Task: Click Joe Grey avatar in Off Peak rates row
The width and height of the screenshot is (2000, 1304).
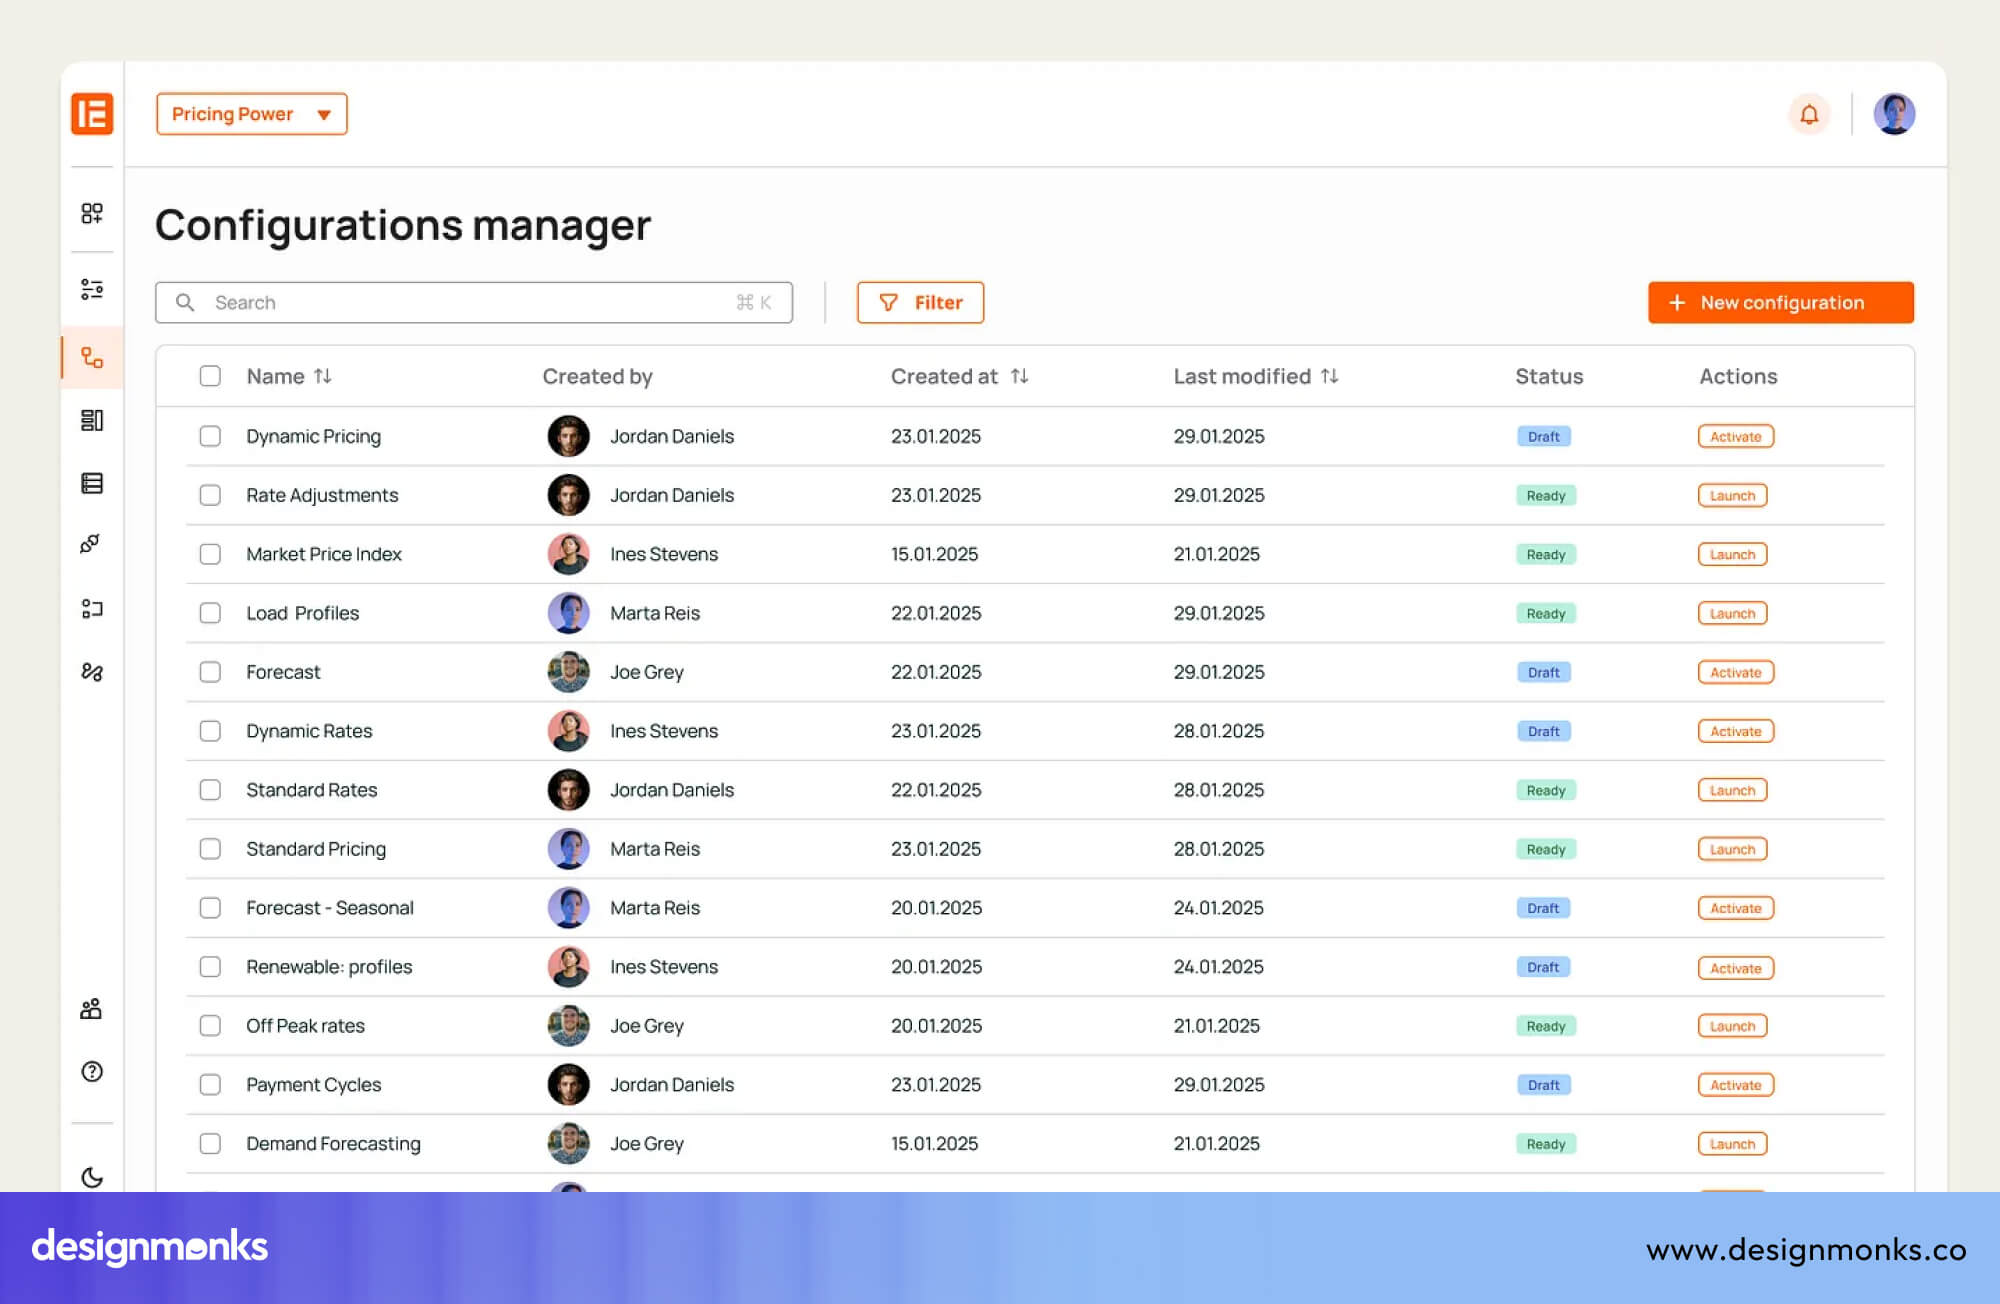Action: 568,1026
